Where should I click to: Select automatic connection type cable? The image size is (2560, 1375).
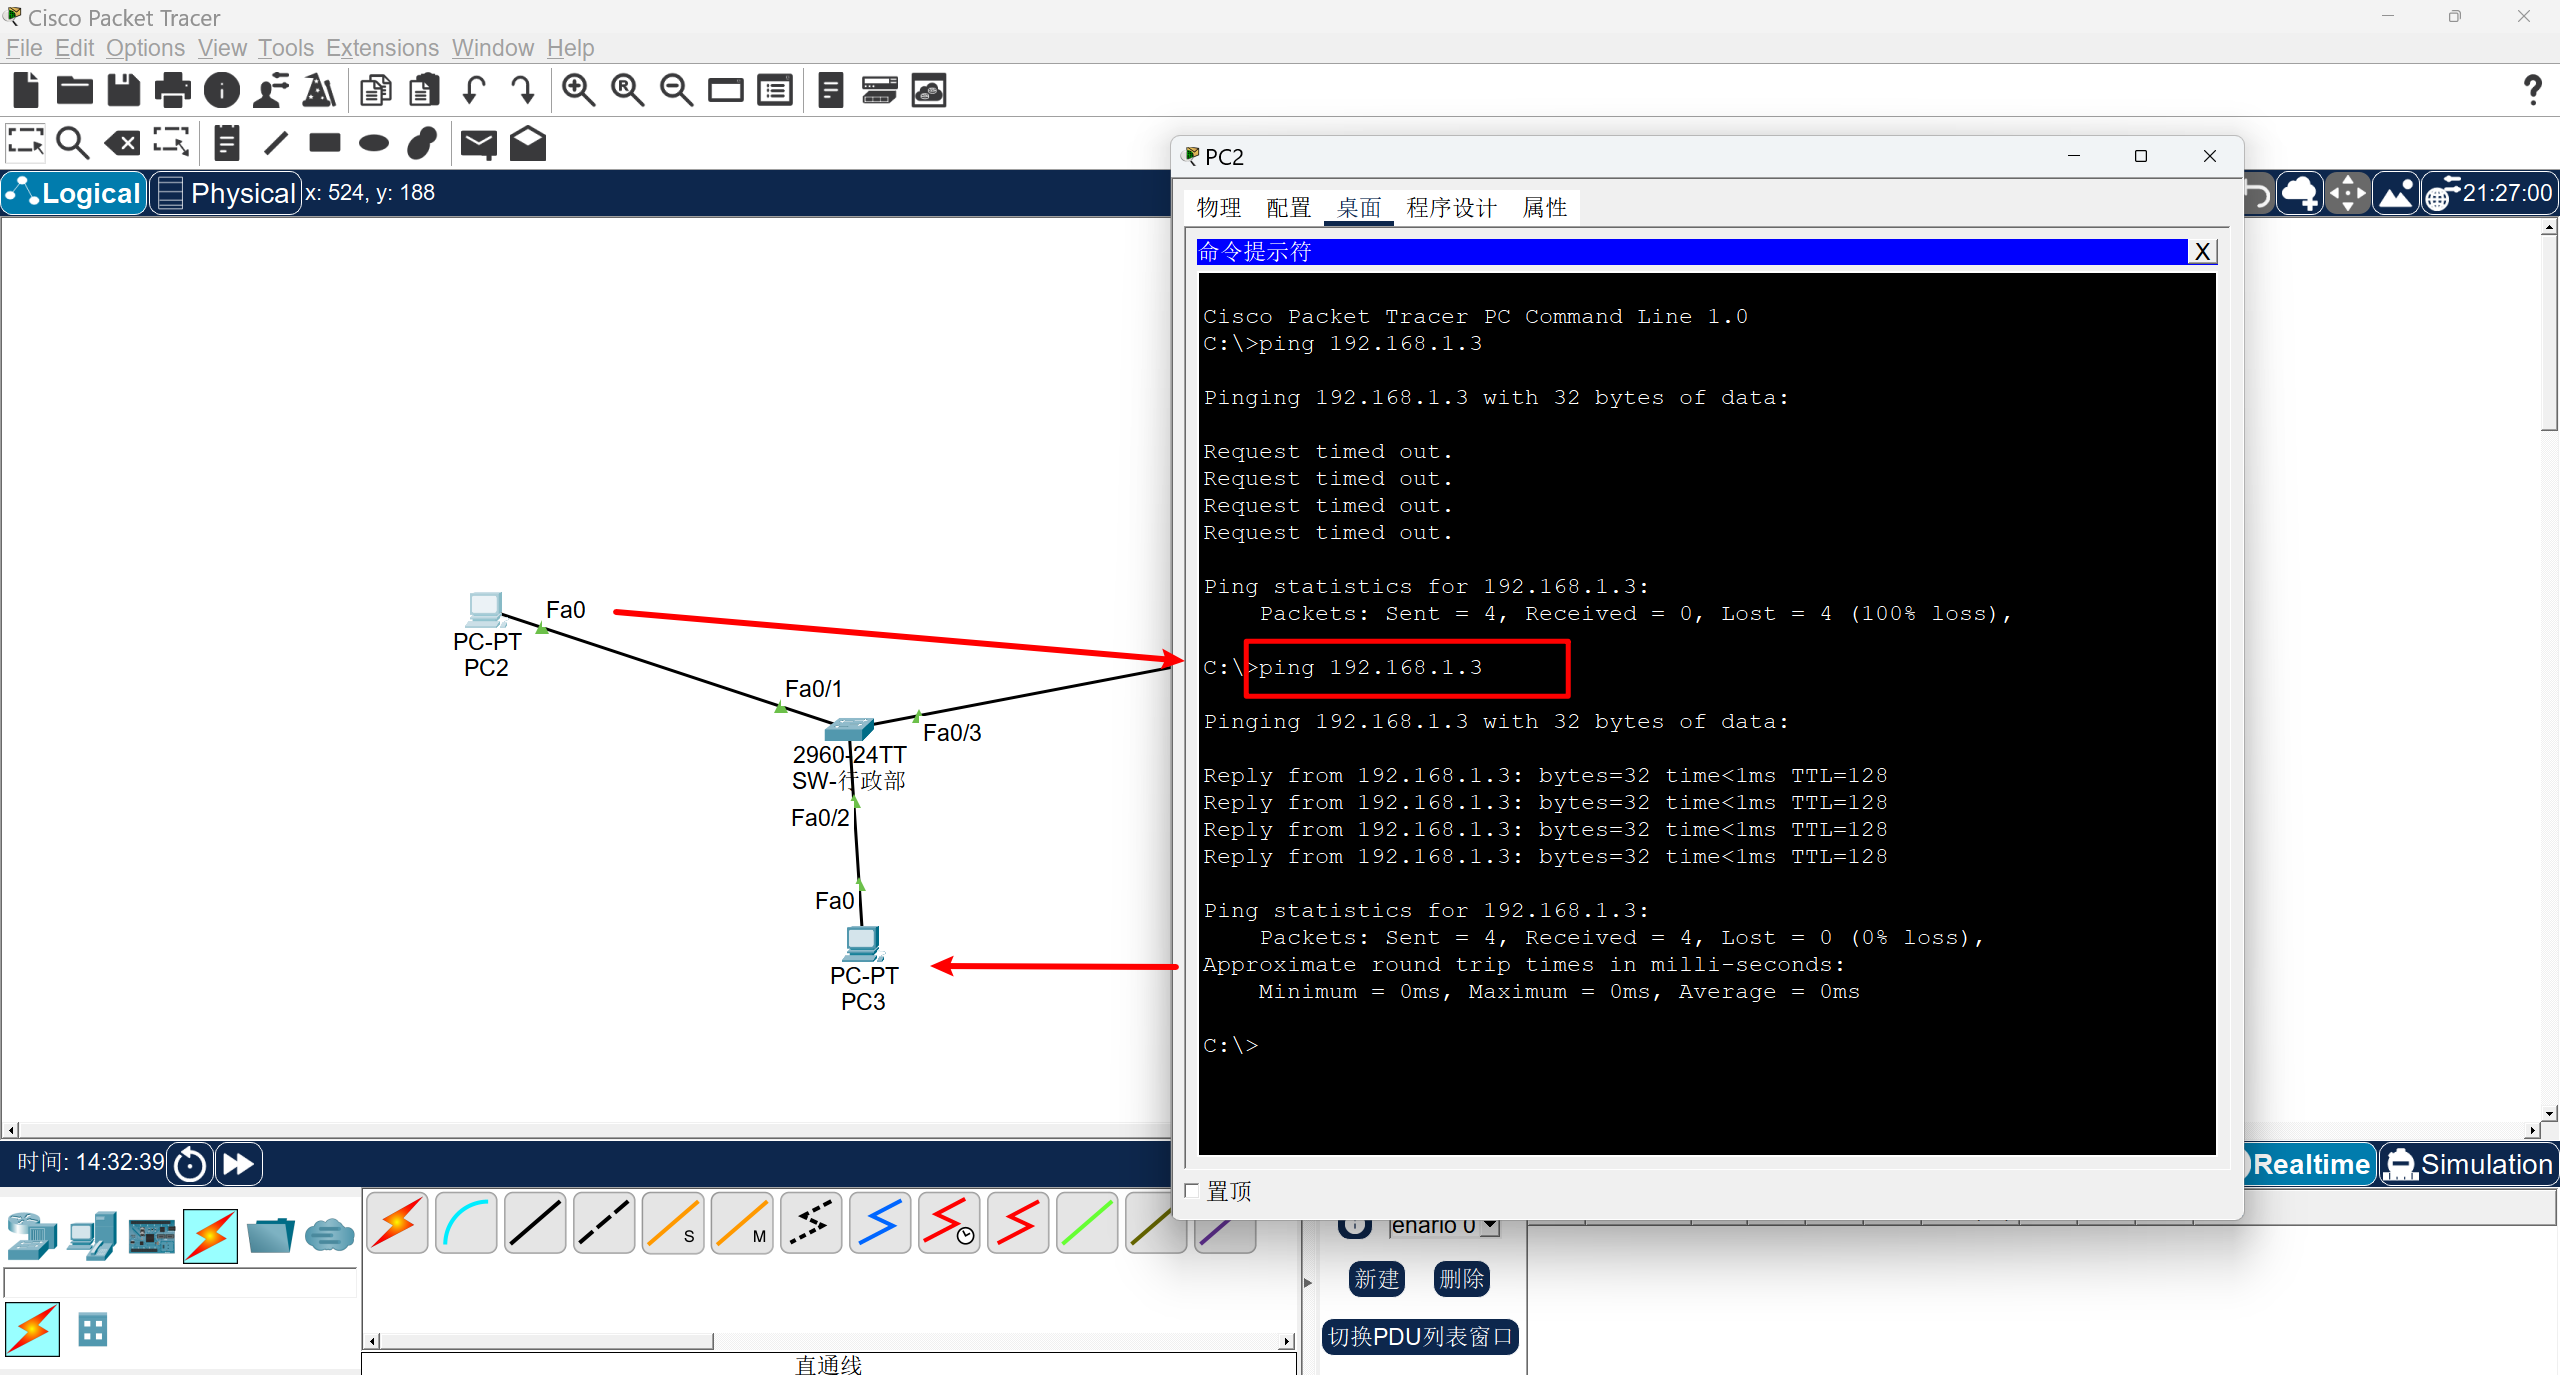398,1223
